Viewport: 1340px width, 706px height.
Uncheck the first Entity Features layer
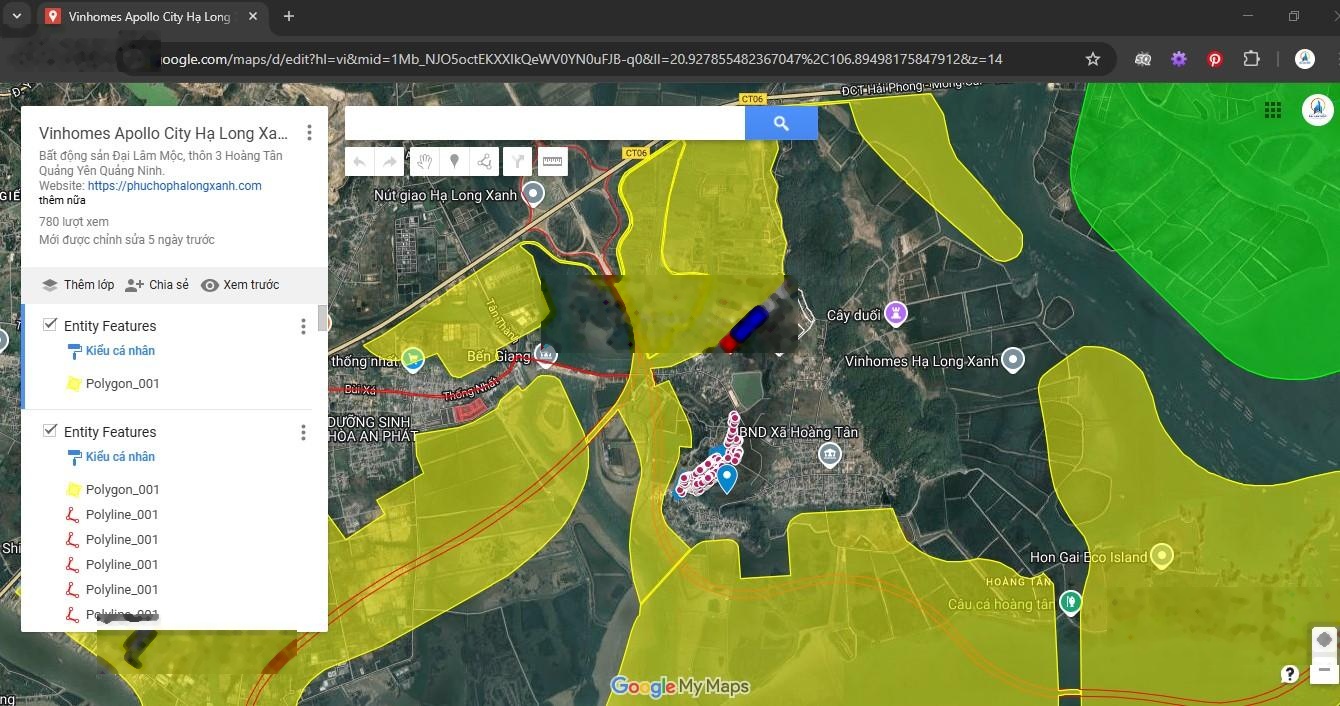(x=50, y=325)
